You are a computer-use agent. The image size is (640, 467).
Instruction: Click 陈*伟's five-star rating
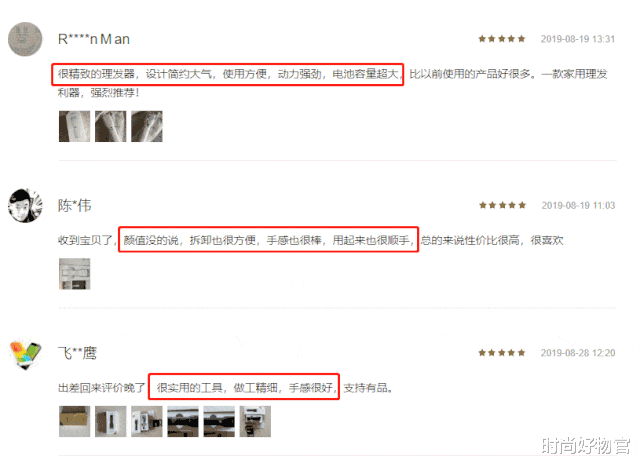click(502, 205)
